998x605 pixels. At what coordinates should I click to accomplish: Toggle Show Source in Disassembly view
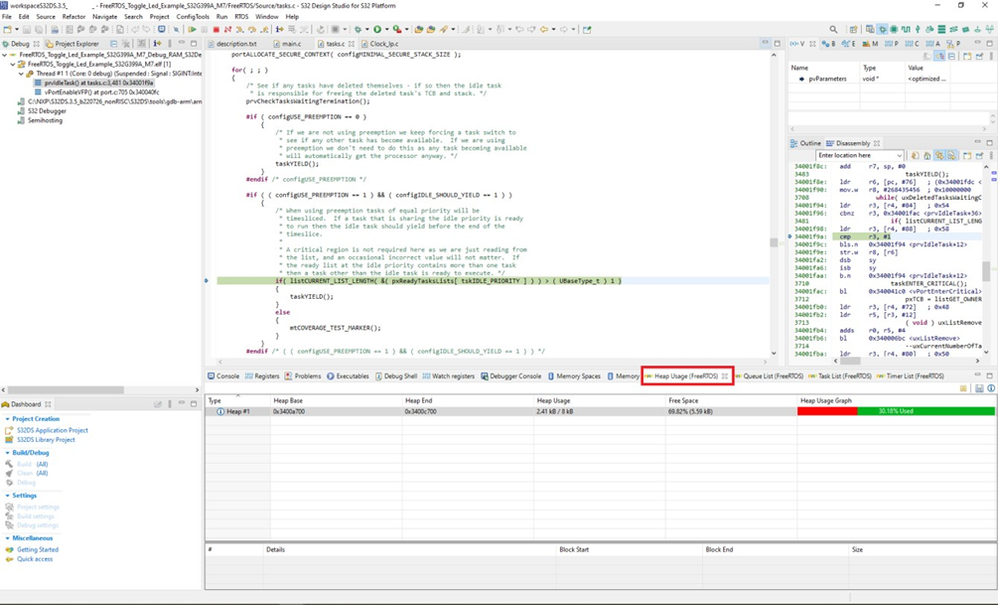click(x=952, y=155)
